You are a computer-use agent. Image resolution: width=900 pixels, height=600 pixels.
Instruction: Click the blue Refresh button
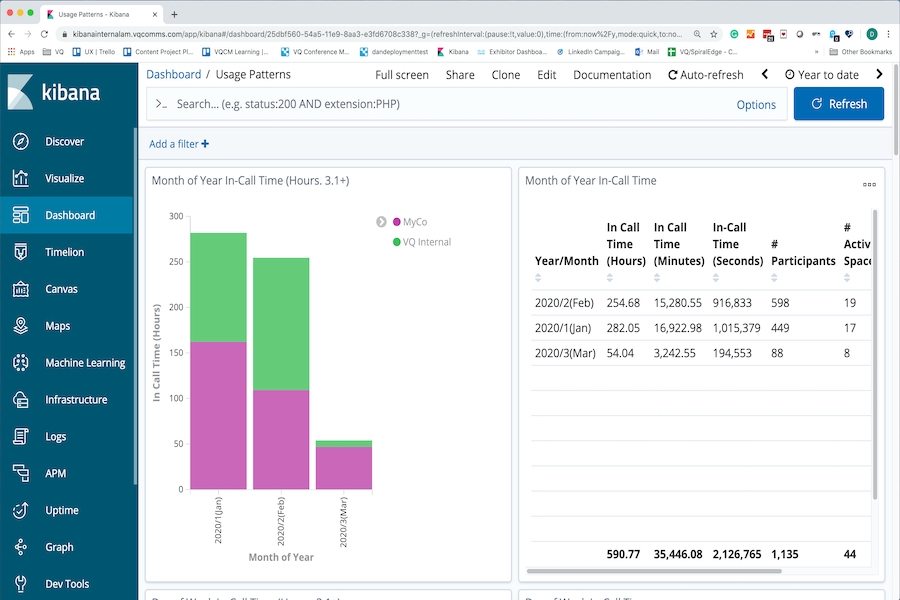[x=839, y=104]
